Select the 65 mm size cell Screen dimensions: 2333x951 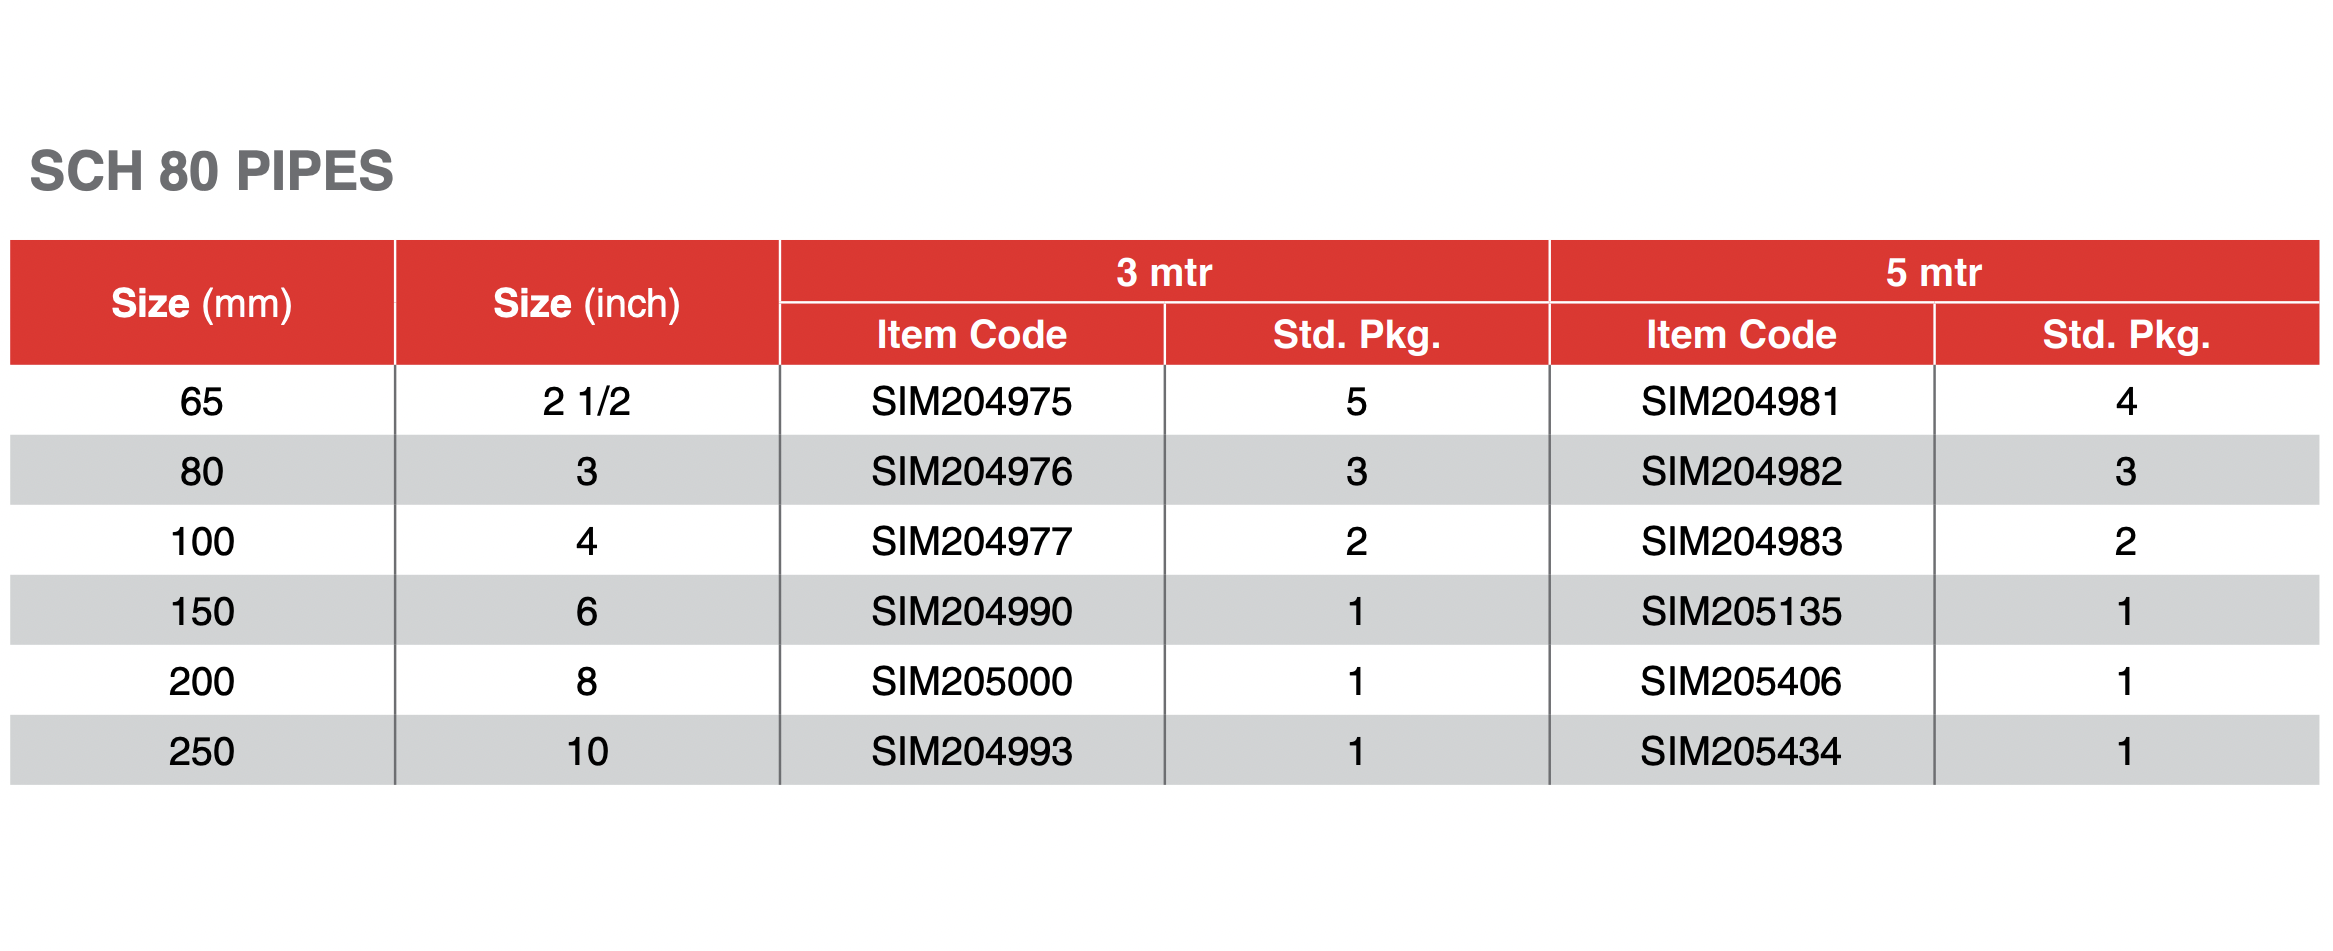pyautogui.click(x=202, y=402)
